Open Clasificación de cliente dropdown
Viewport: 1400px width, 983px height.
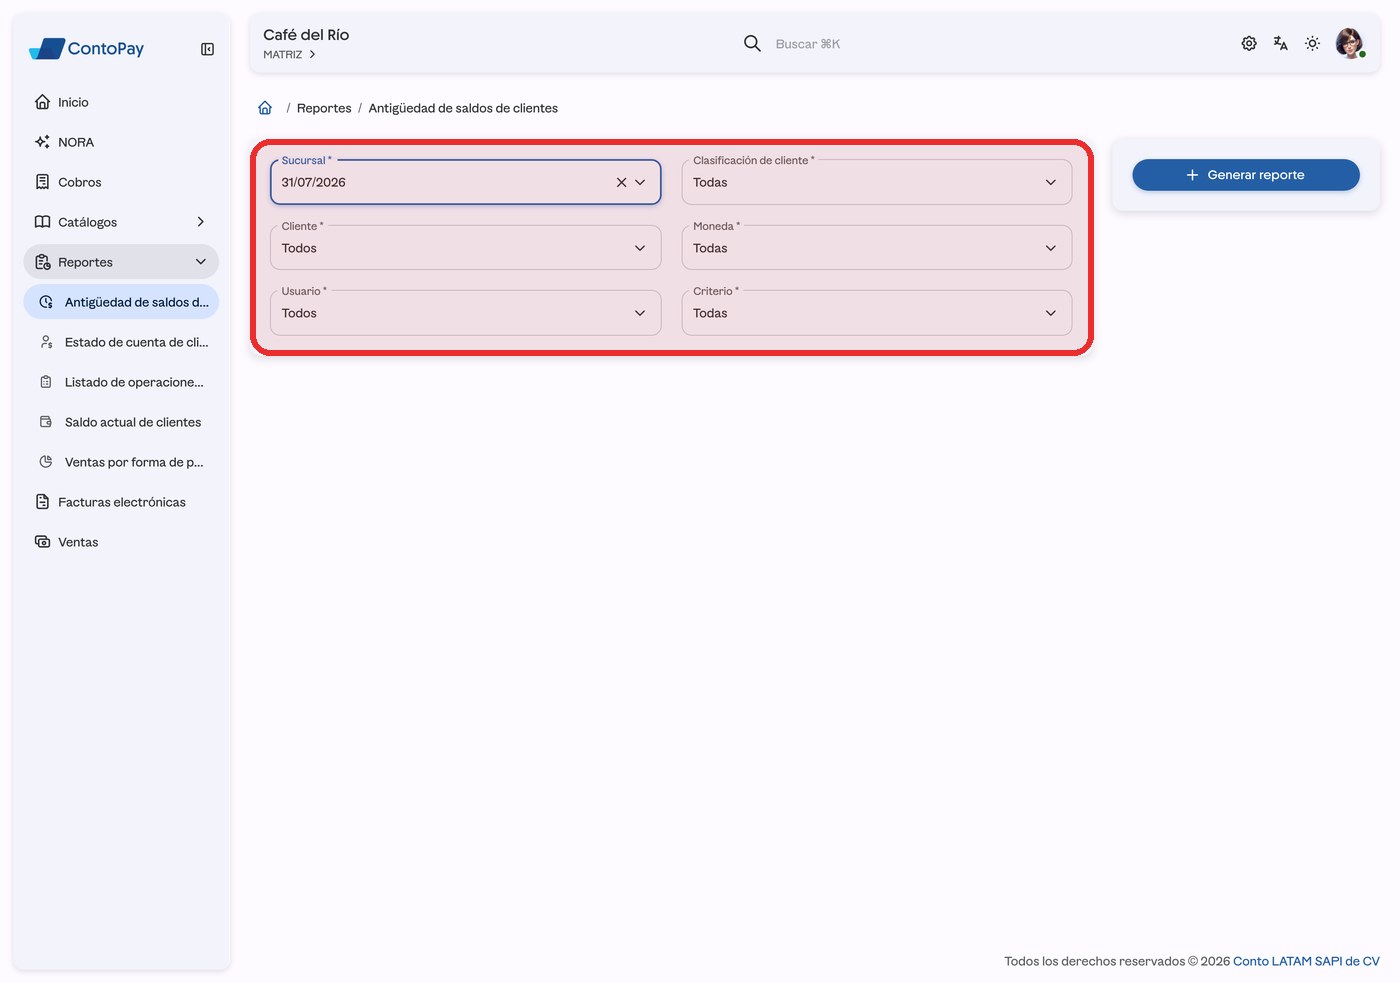[876, 182]
